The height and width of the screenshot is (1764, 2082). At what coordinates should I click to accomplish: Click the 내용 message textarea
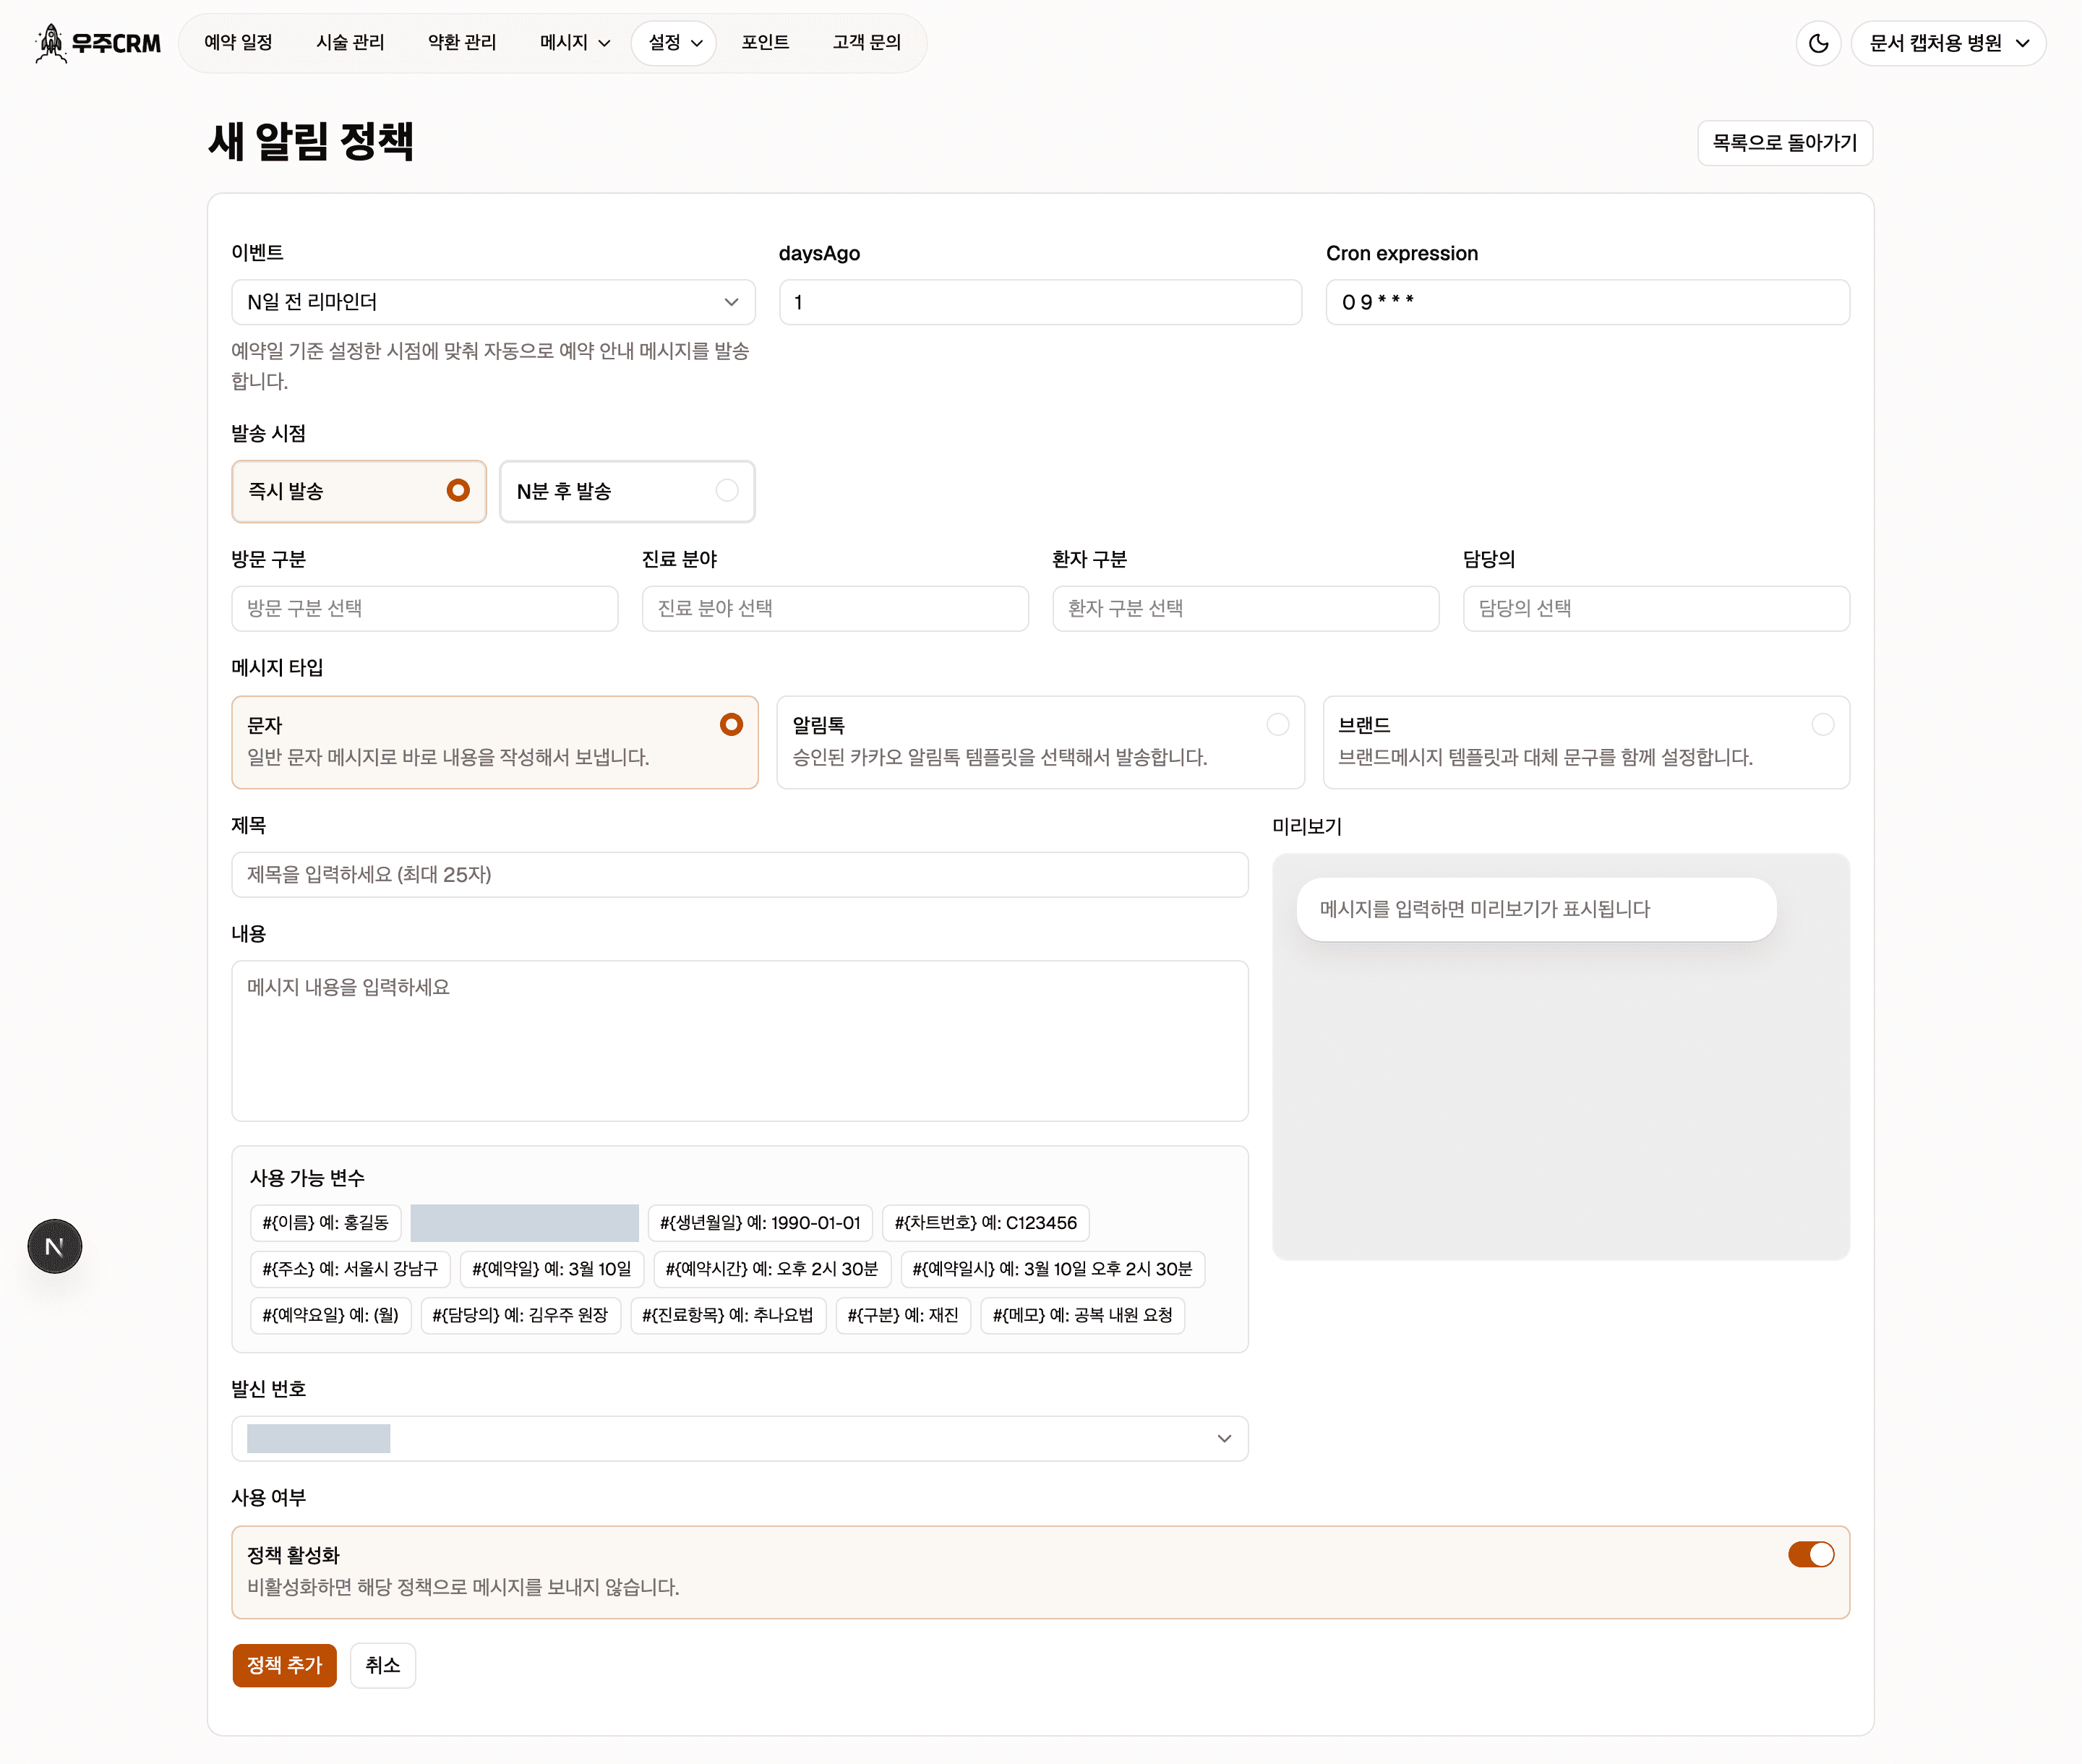pos(740,1040)
